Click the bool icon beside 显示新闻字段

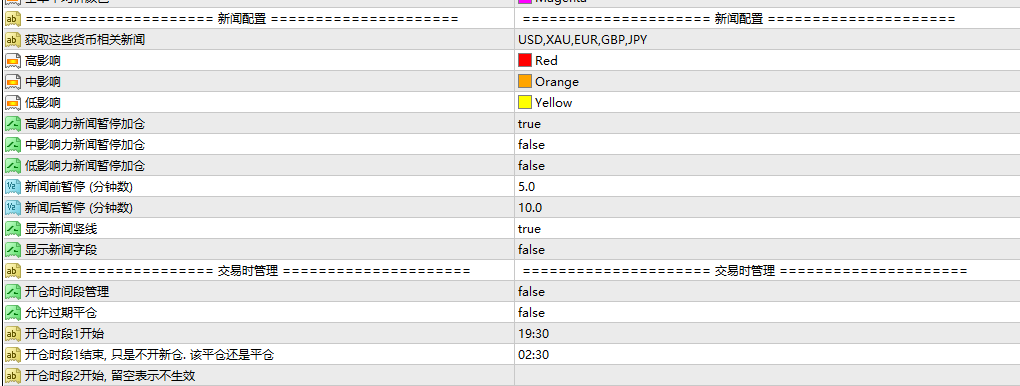coord(13,249)
